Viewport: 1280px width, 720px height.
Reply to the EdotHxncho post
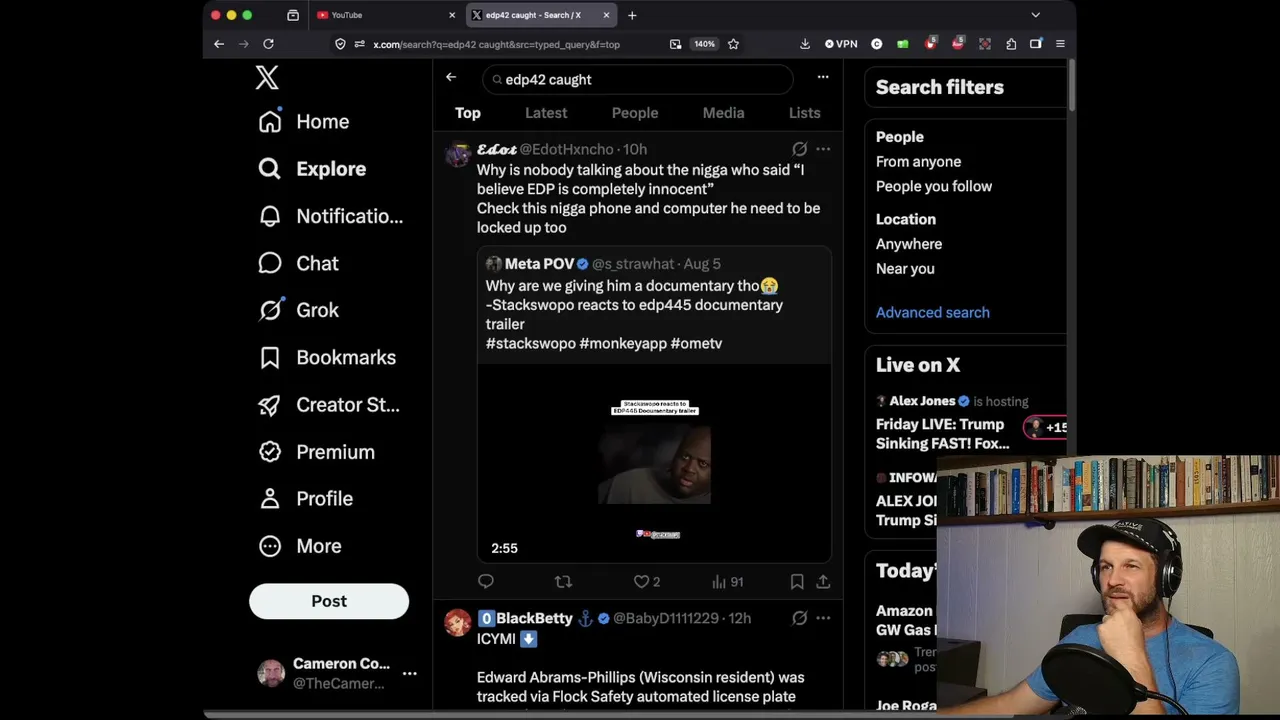[486, 581]
